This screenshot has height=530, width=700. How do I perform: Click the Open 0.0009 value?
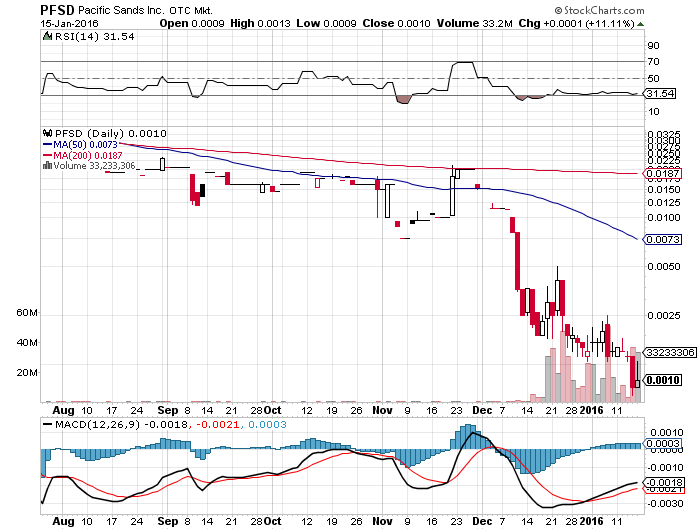tap(192, 23)
